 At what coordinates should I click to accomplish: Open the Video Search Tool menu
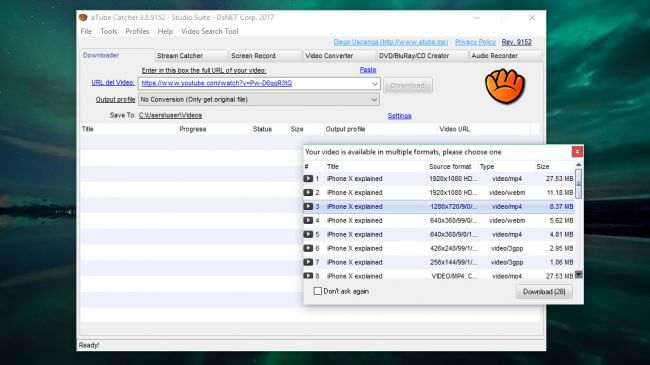[x=210, y=31]
